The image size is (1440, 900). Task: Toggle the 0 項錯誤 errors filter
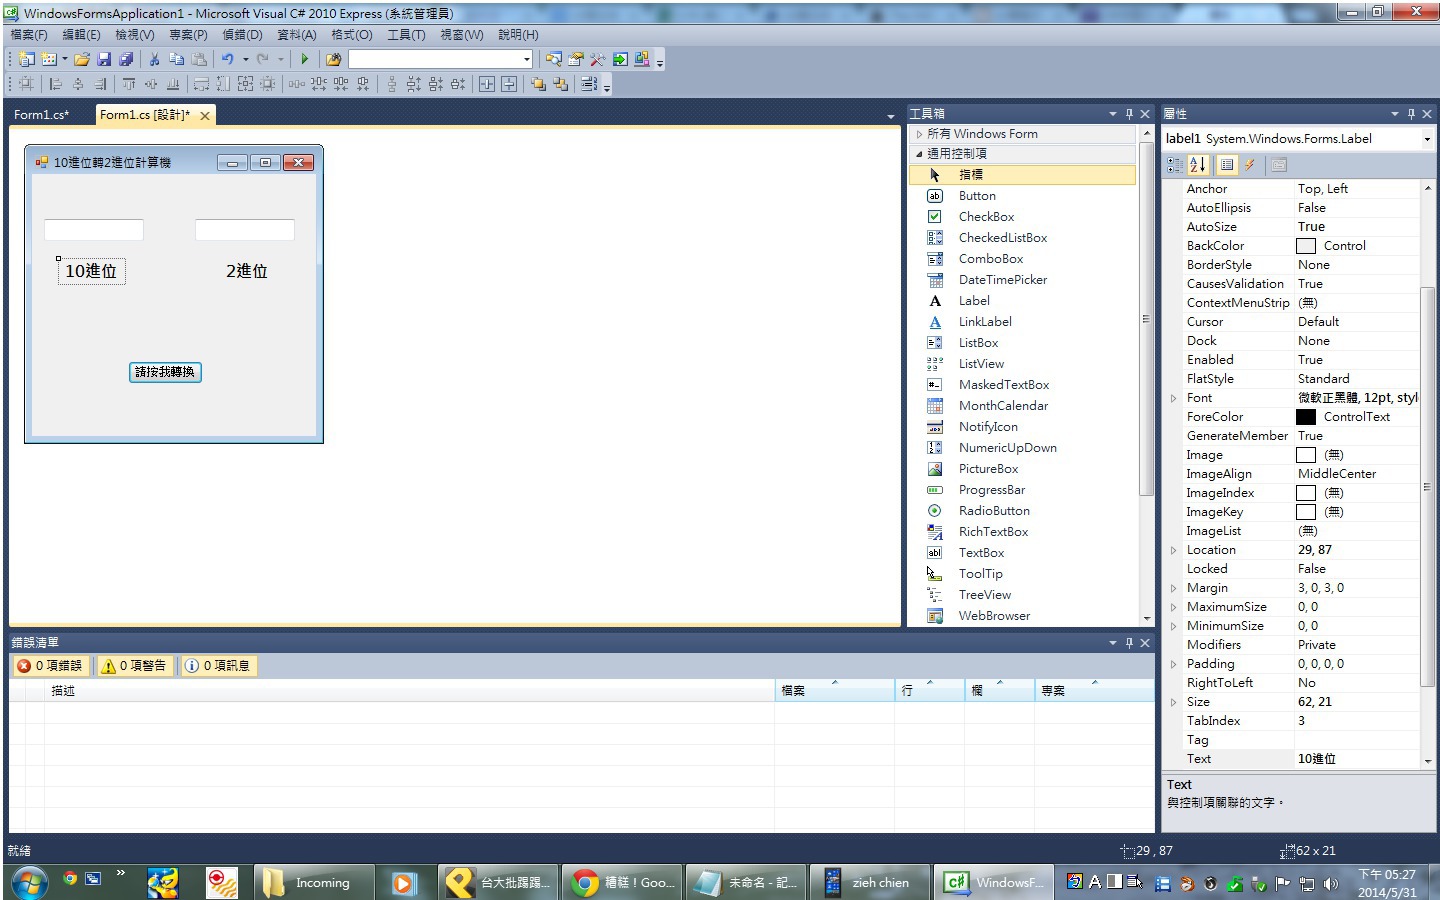tap(51, 666)
